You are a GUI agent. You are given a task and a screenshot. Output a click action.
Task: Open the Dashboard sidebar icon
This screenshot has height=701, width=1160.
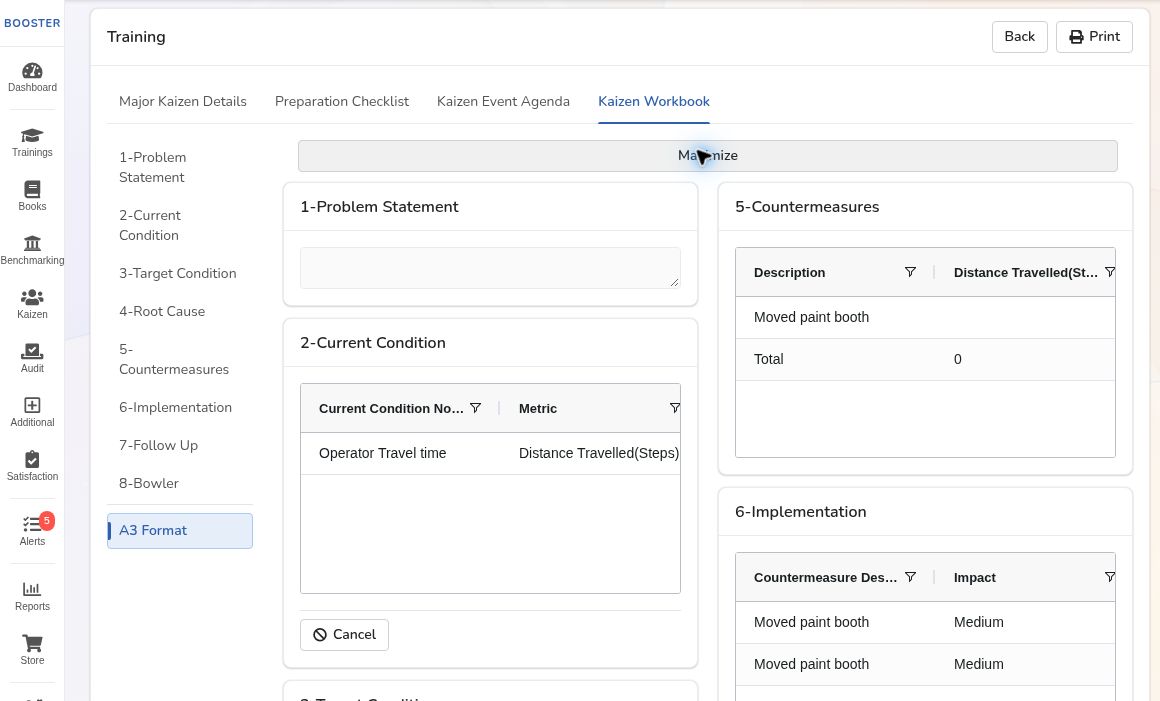[x=32, y=78]
